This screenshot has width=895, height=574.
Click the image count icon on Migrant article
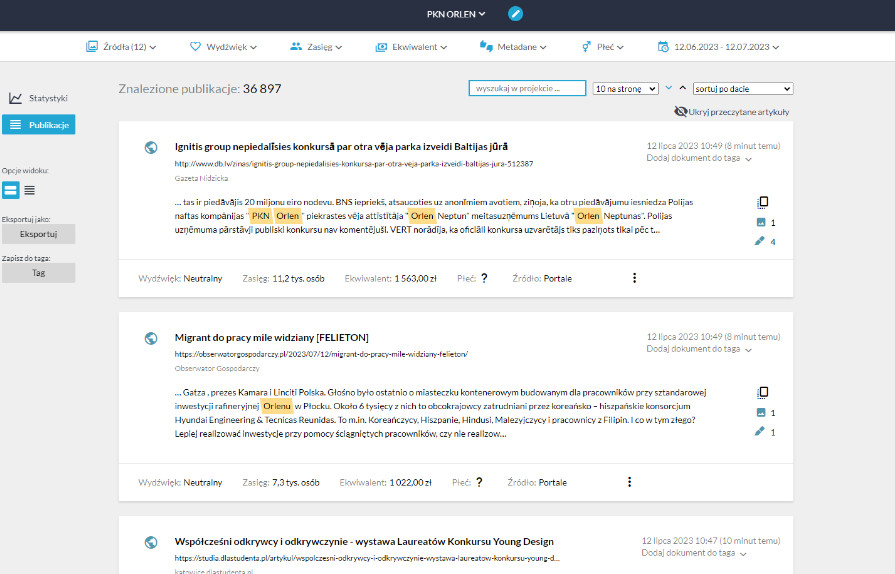(761, 413)
